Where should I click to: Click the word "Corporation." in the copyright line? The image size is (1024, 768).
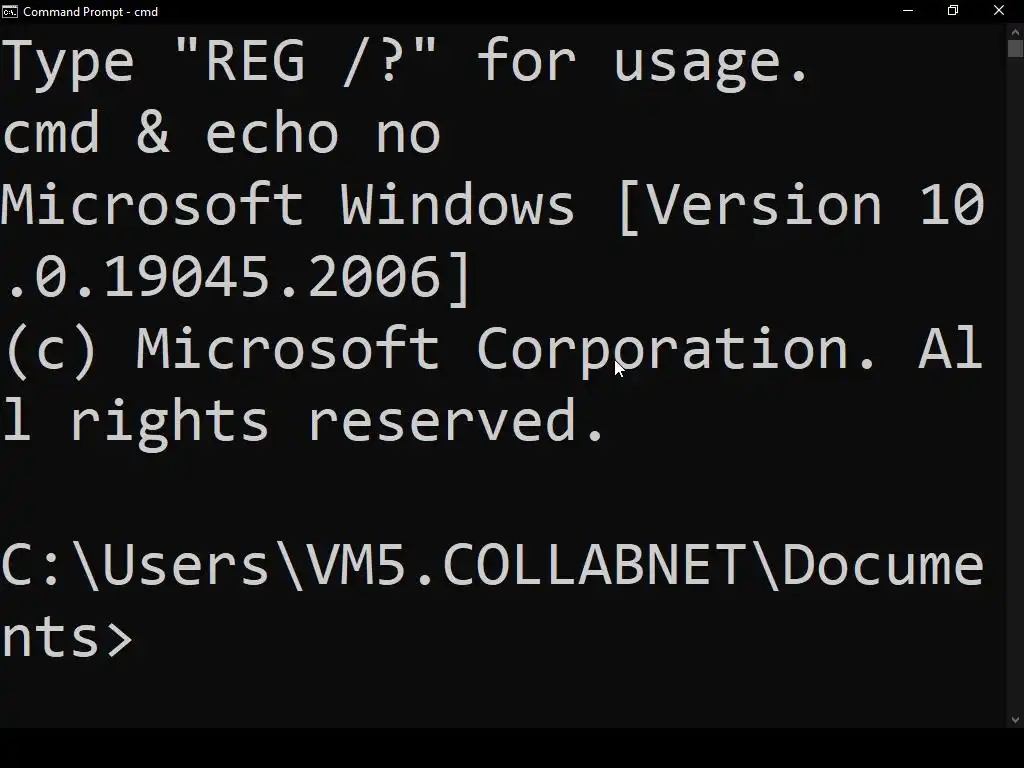[x=676, y=350]
